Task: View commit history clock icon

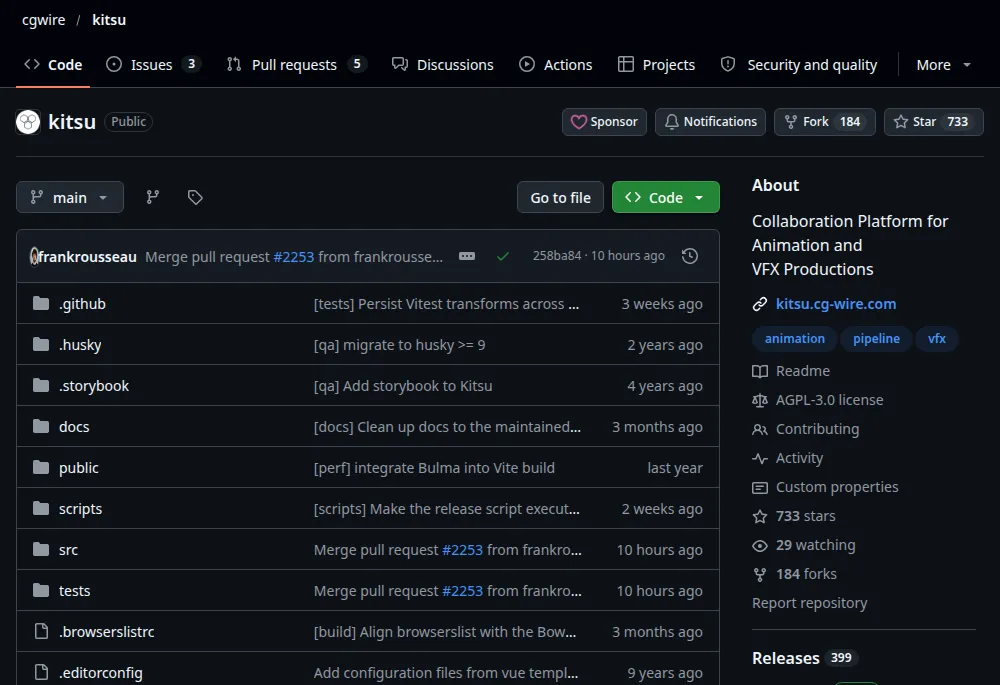Action: click(689, 256)
